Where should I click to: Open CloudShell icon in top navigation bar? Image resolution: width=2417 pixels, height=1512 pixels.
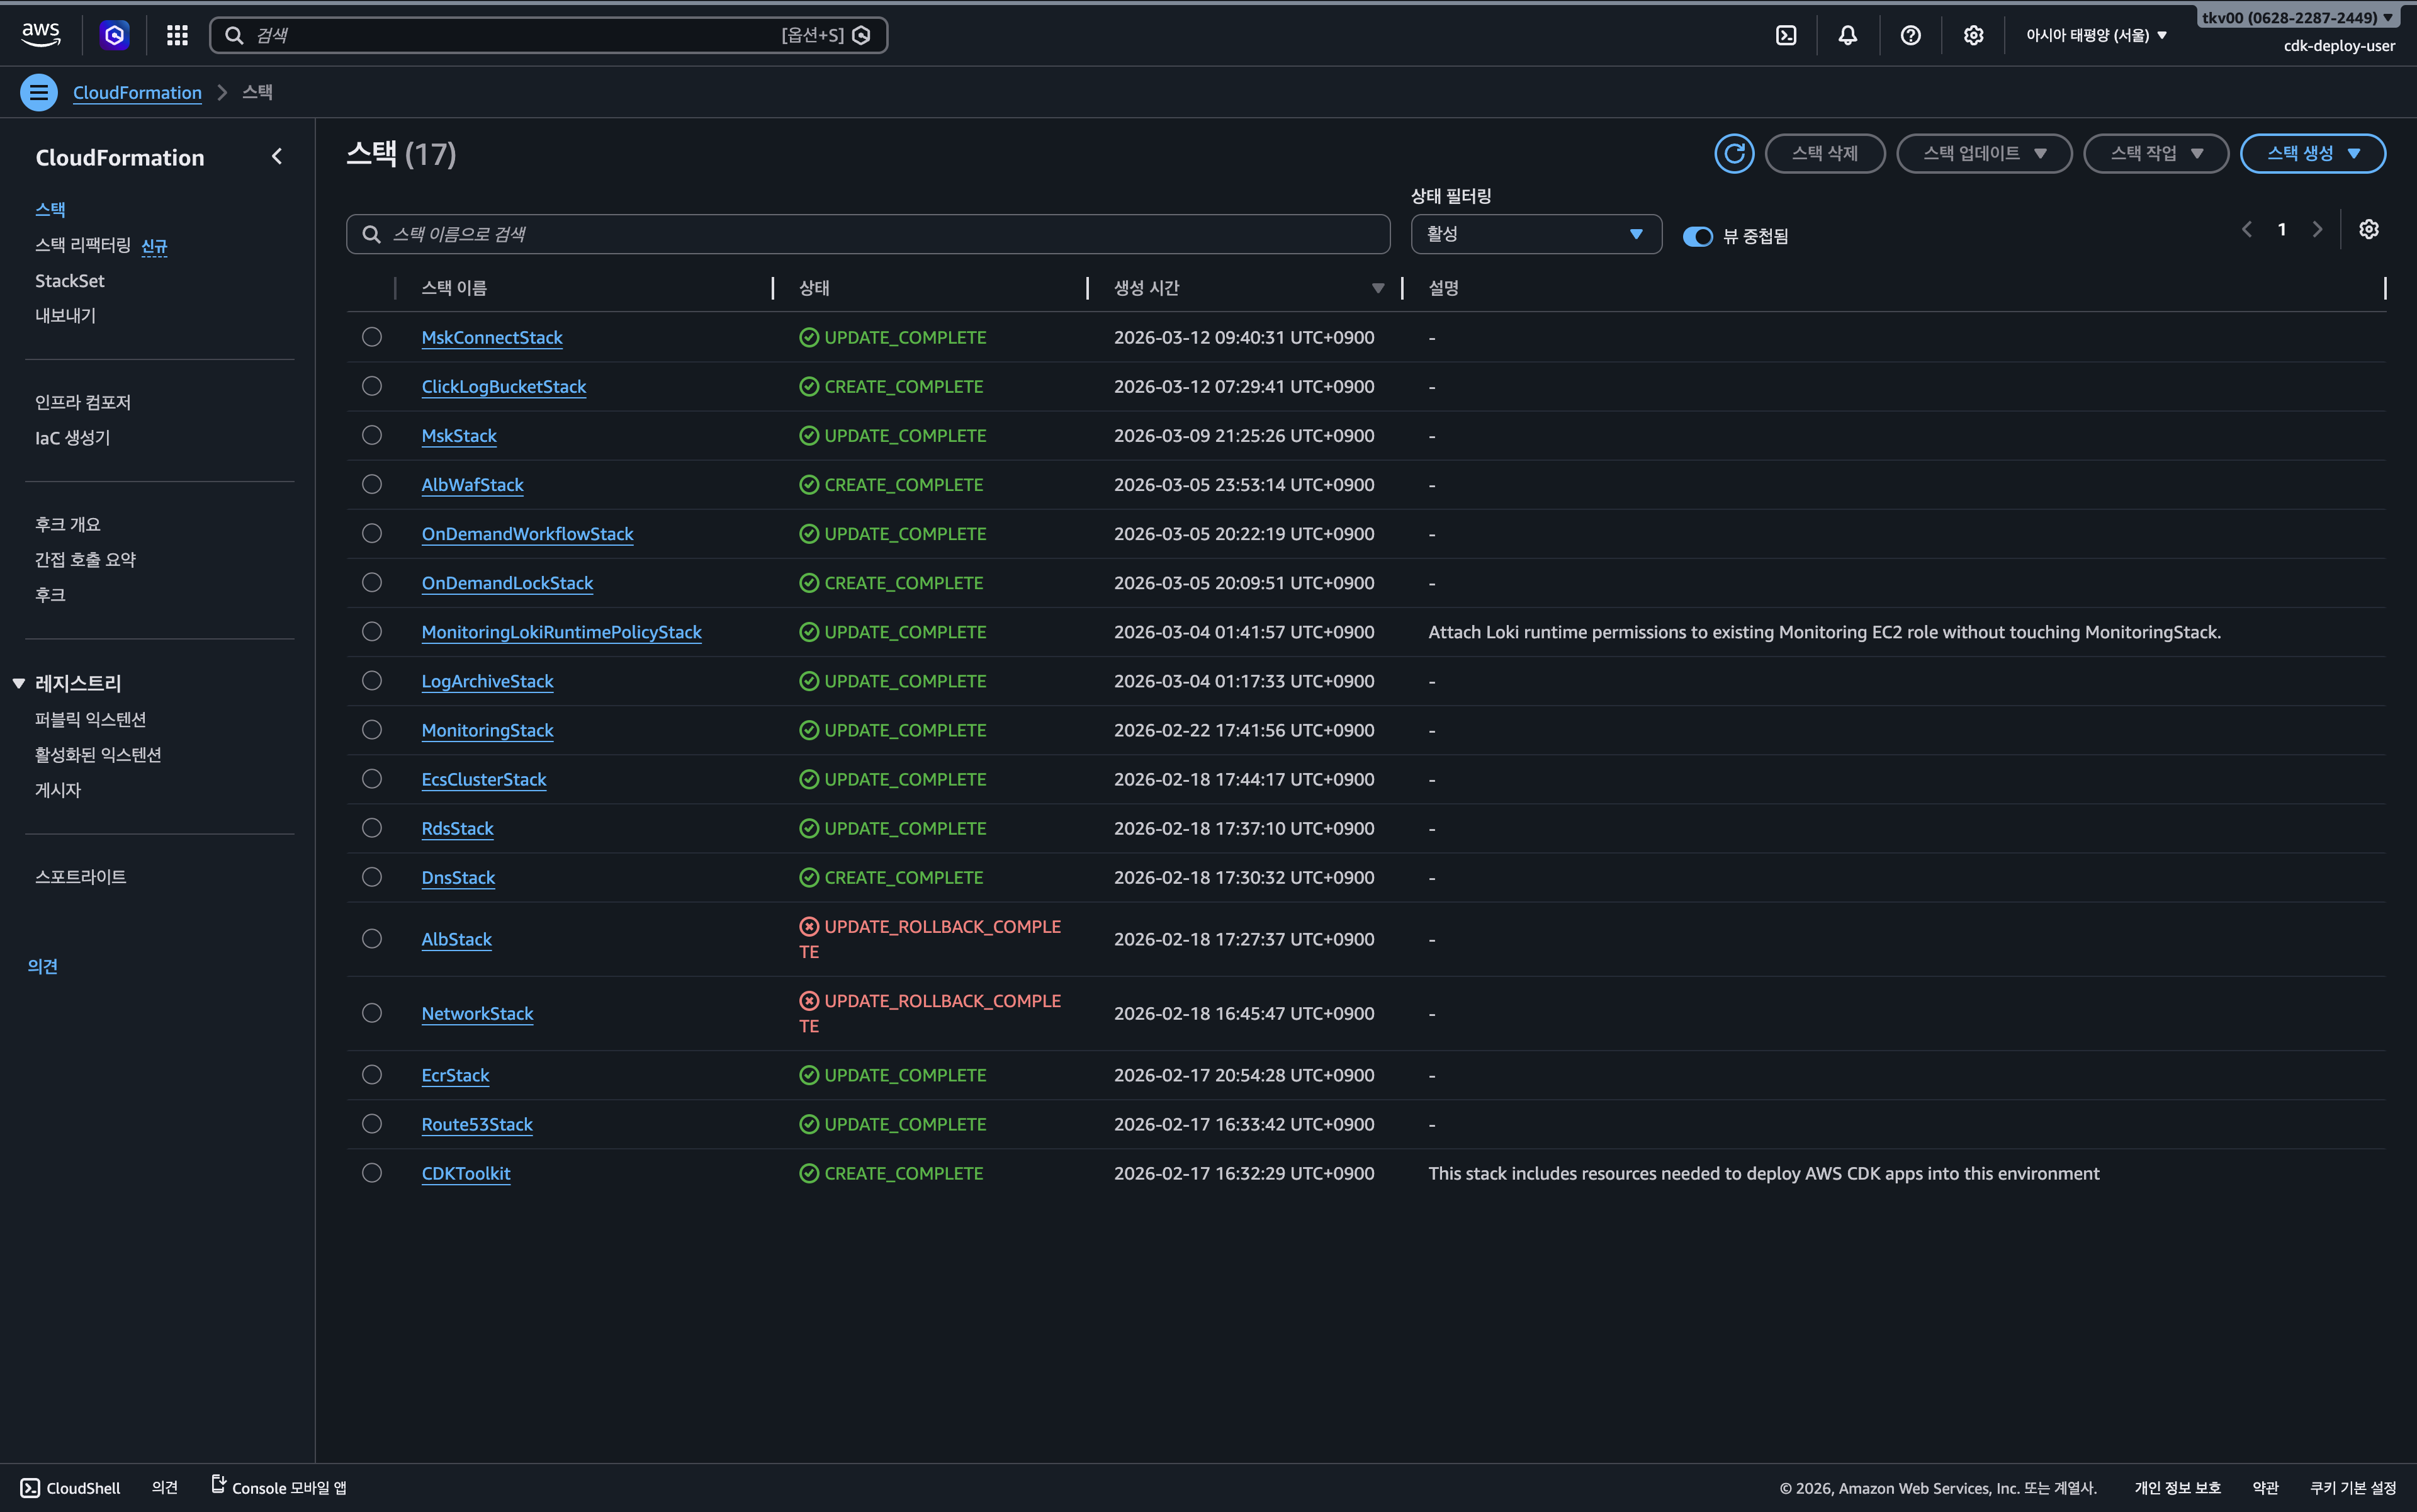[1786, 36]
